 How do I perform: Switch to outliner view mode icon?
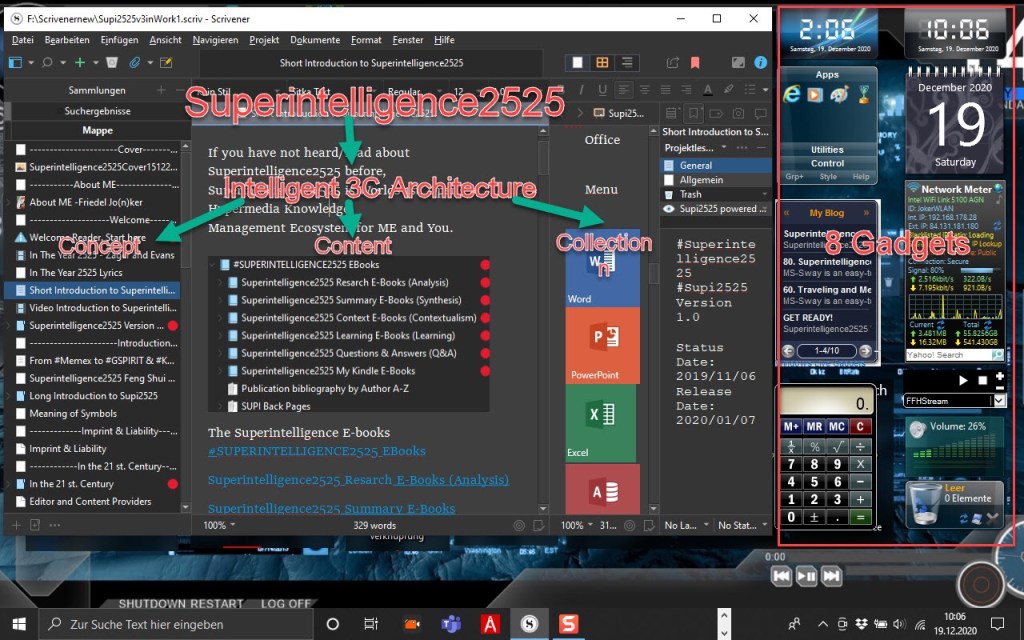pos(626,63)
